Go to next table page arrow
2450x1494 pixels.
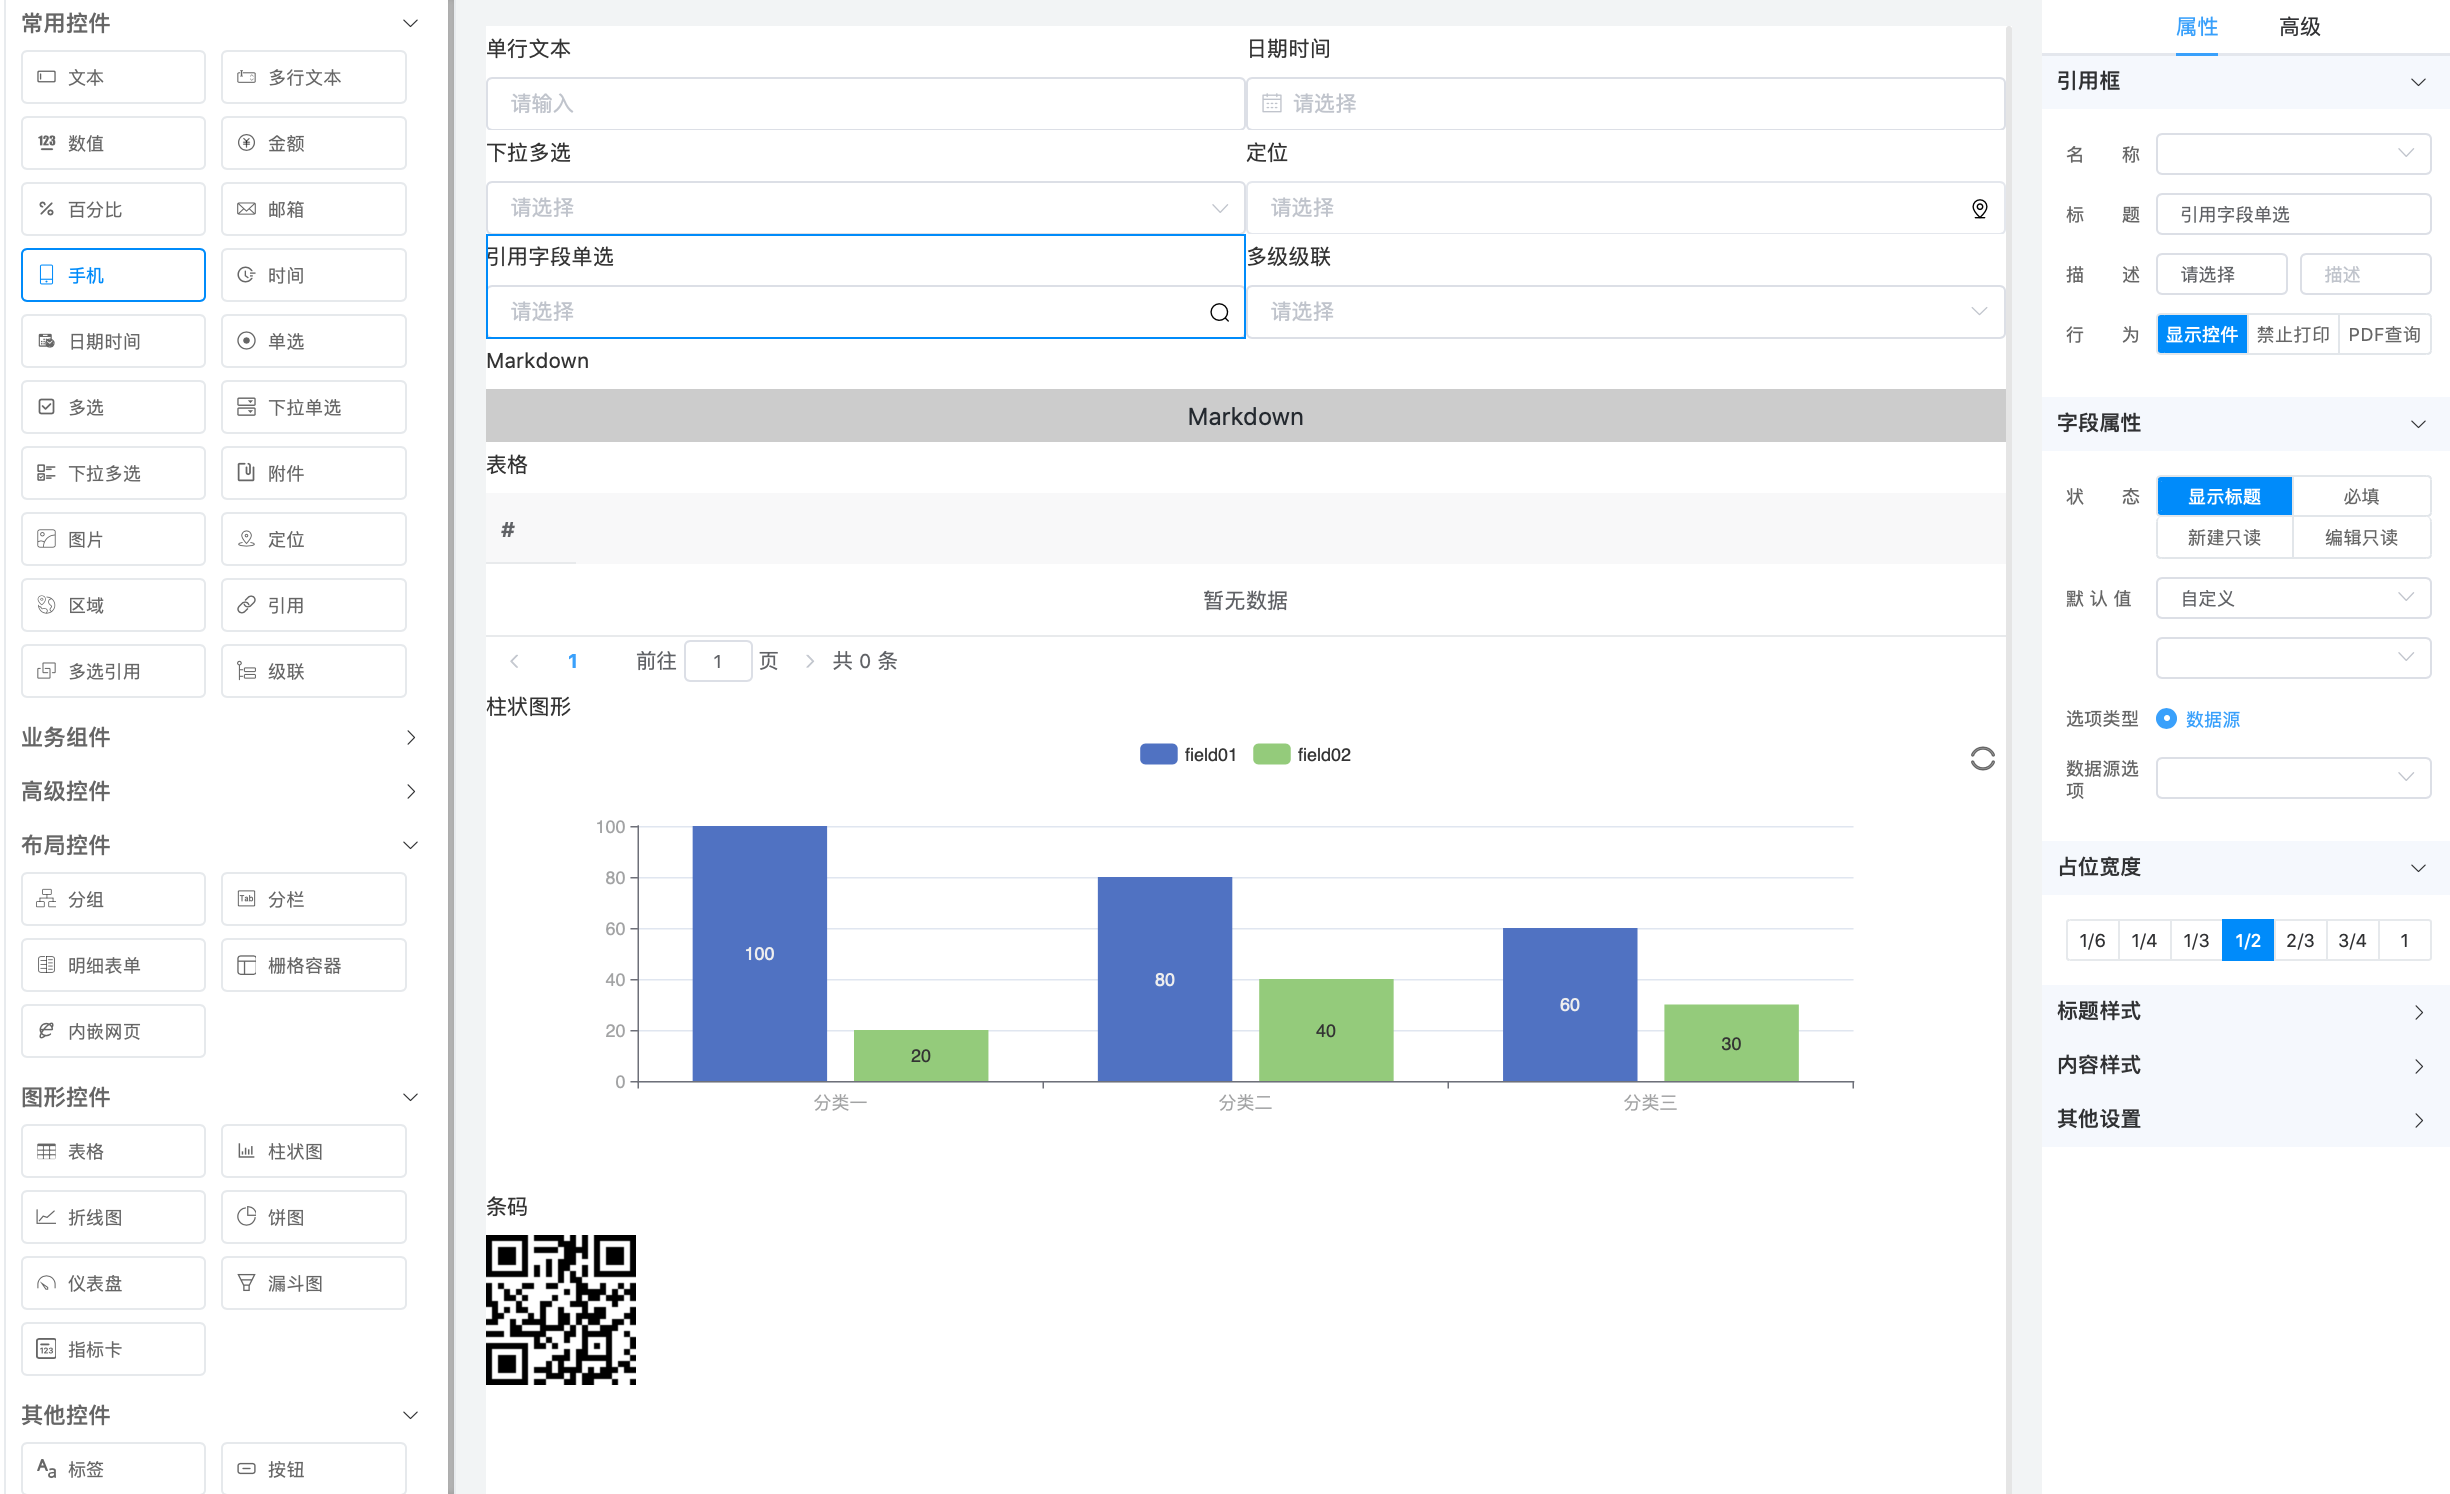[810, 661]
